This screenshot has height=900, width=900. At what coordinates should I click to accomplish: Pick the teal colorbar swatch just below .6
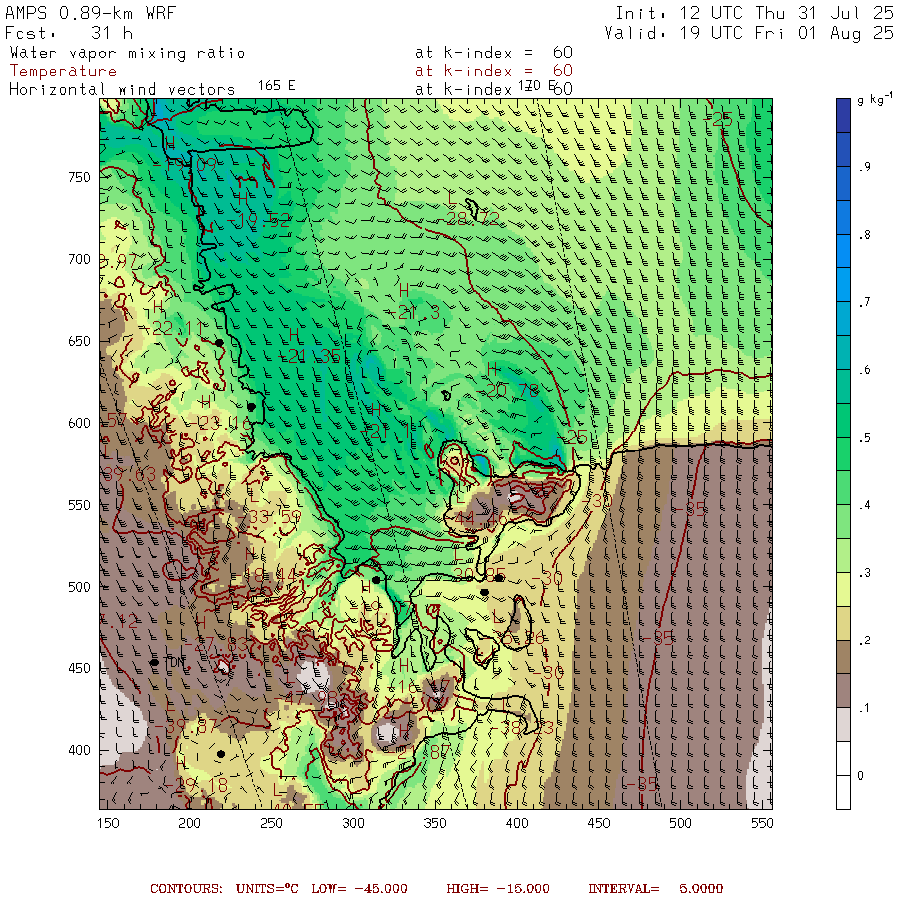point(843,386)
